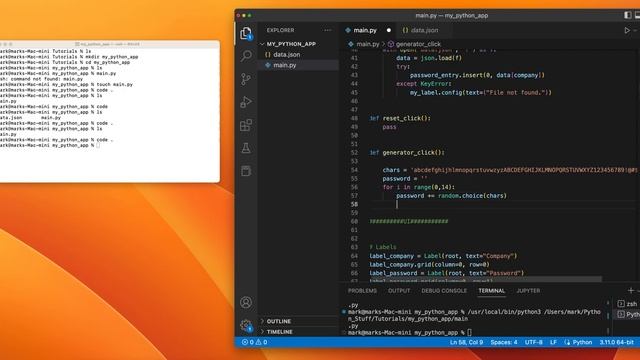Screen dimensions: 640x360
Task: Open the OUTPUT panel tab
Action: click(399, 291)
